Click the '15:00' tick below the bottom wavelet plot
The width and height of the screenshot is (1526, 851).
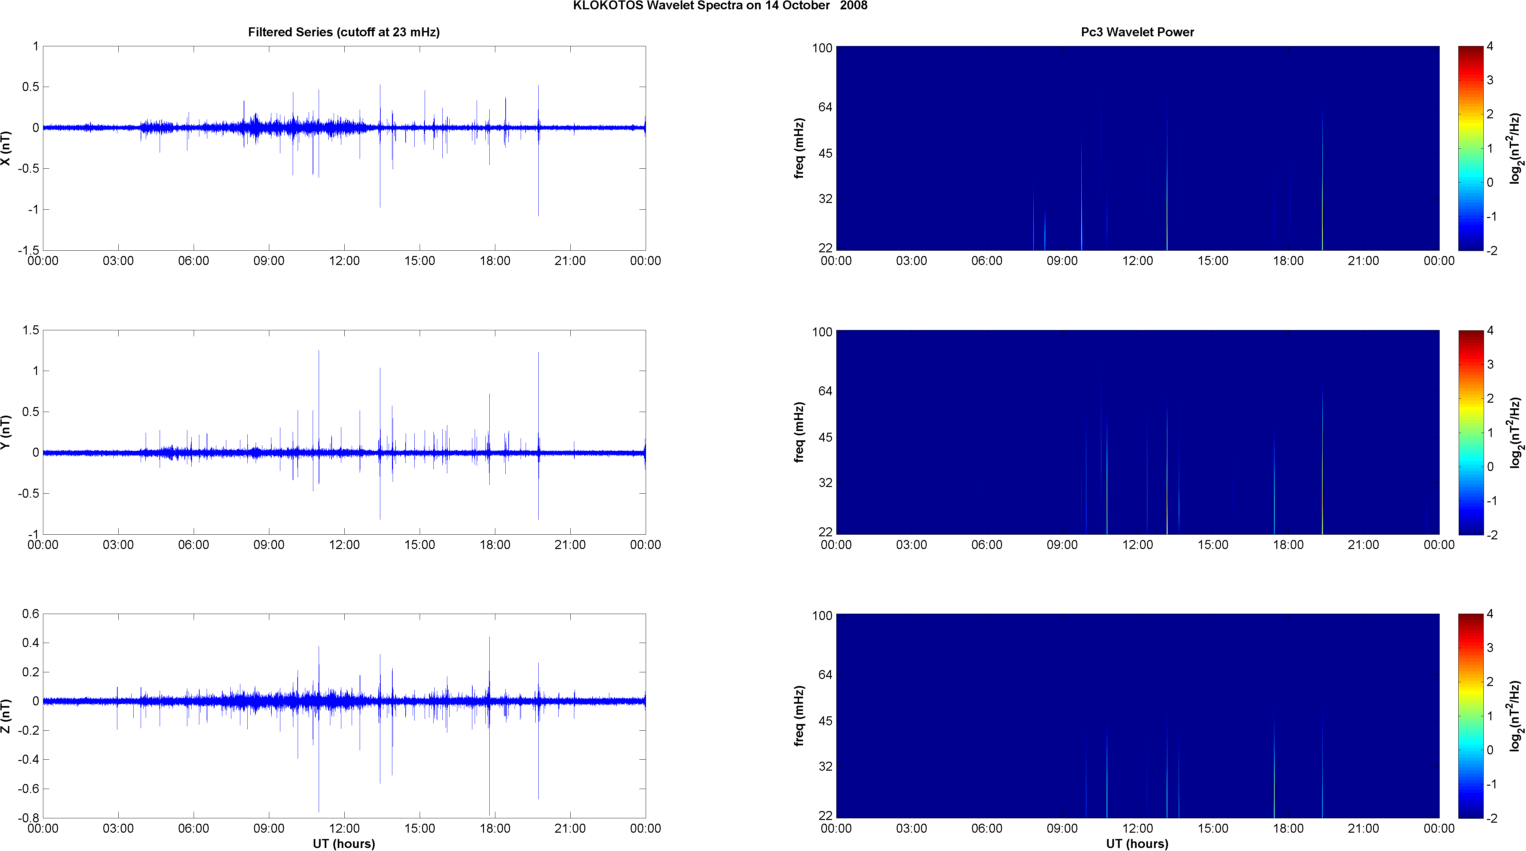[1213, 828]
